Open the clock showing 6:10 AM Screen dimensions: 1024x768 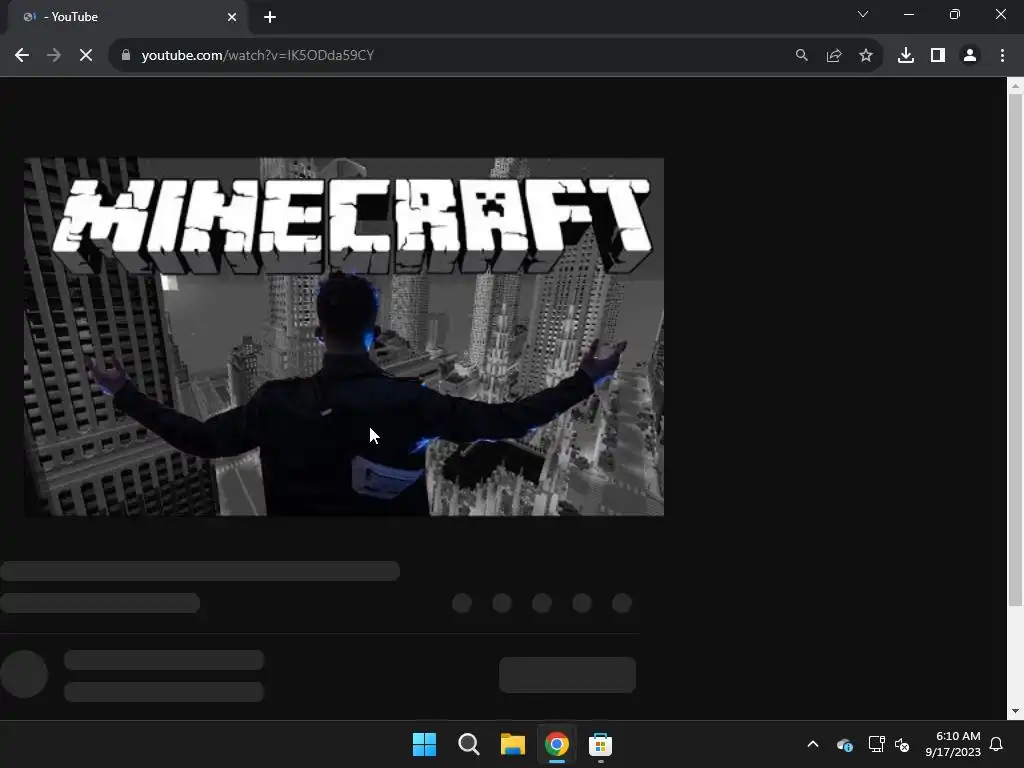pyautogui.click(x=953, y=744)
